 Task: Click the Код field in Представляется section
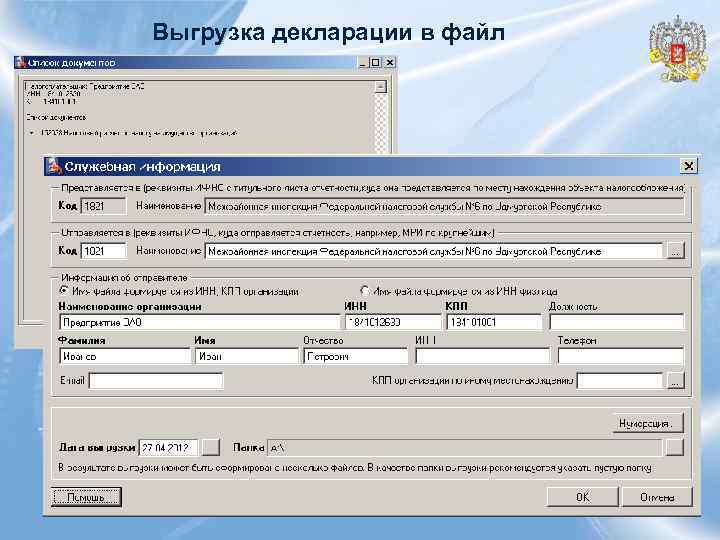tap(103, 206)
